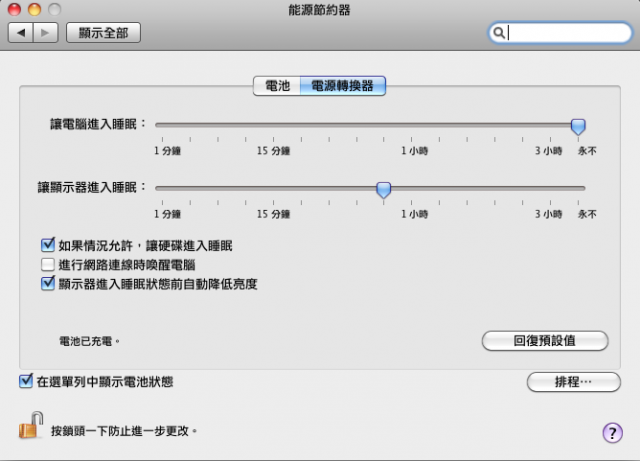Click the 讓電腦進入睡眠 label
The height and width of the screenshot is (461, 640).
click(x=98, y=124)
